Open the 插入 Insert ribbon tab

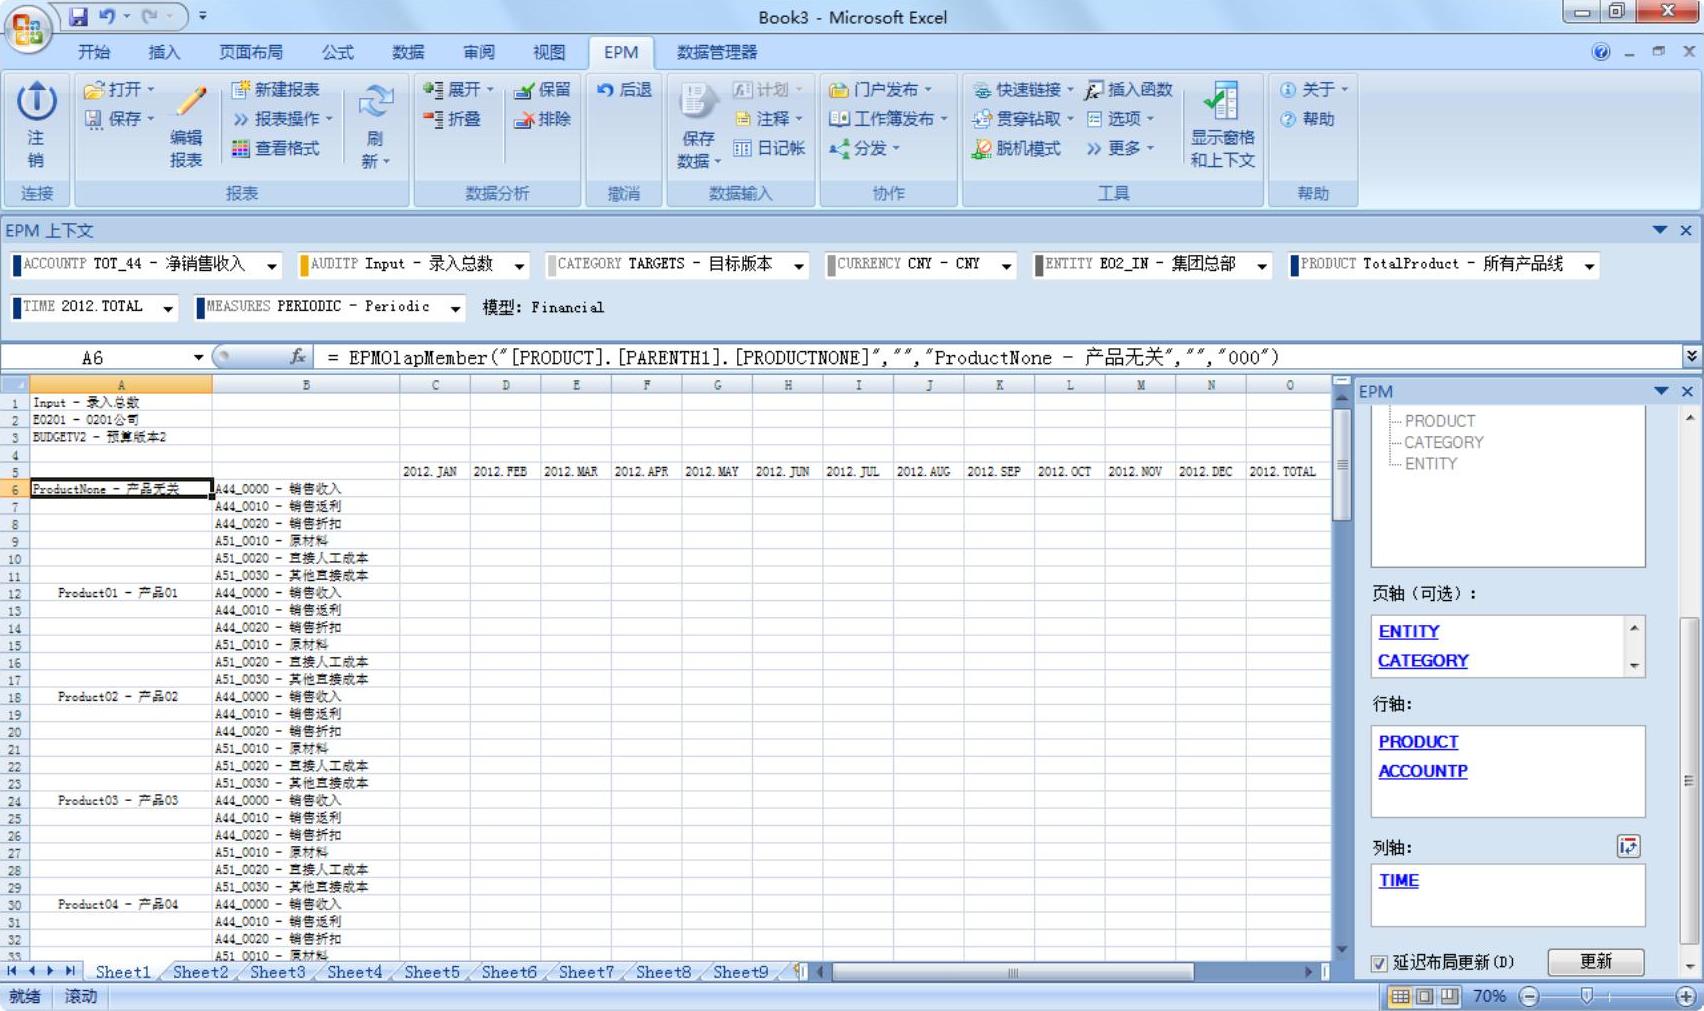[164, 52]
